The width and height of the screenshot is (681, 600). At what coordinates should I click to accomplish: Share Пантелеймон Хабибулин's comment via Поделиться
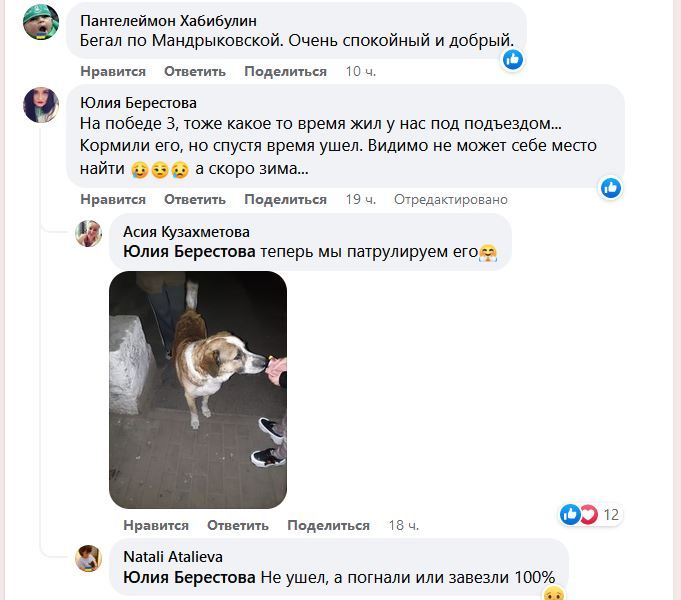click(x=285, y=71)
